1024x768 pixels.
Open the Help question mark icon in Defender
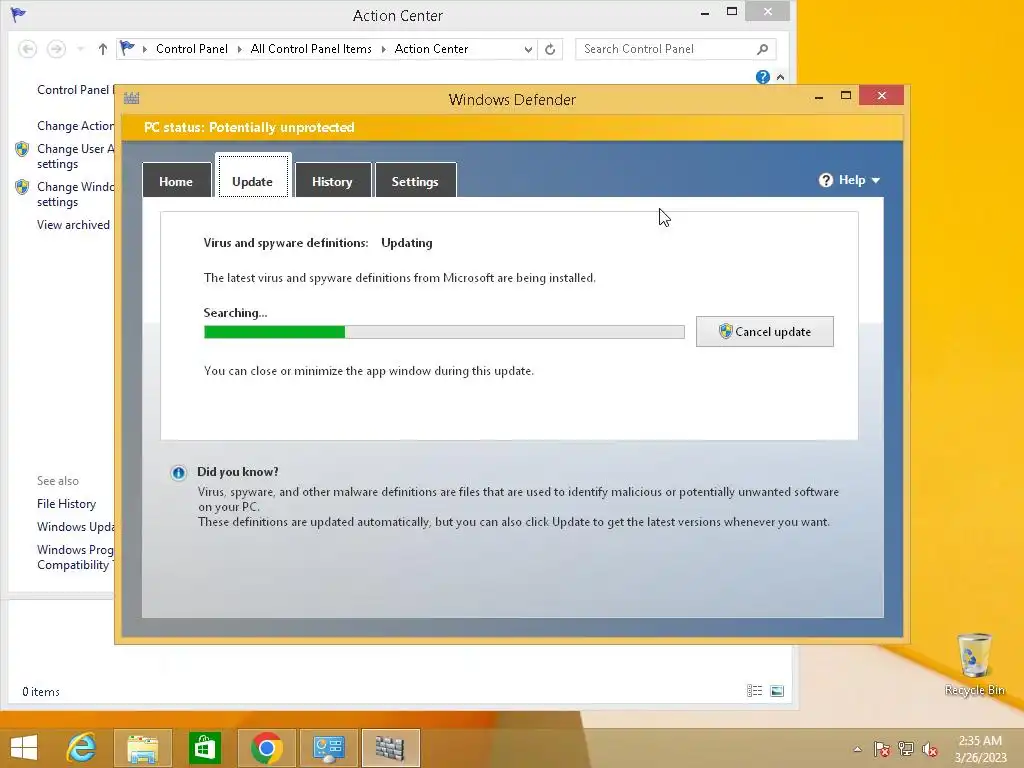coord(825,180)
